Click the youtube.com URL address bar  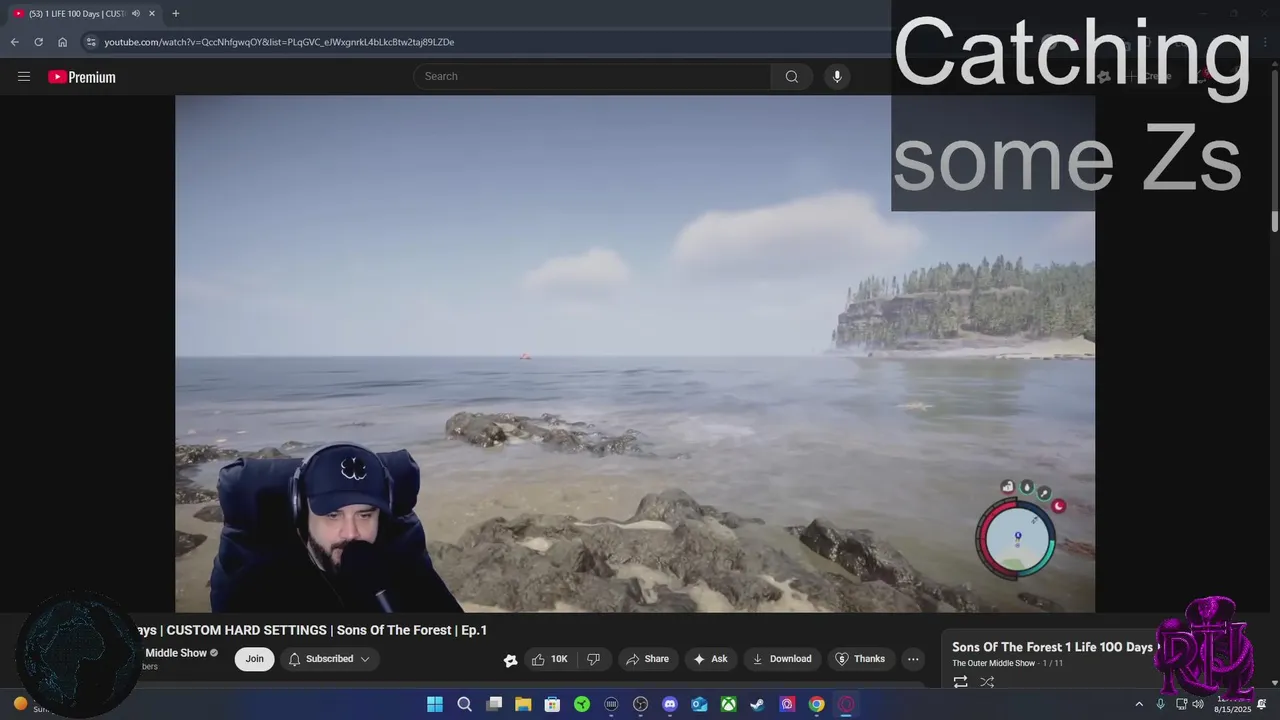click(279, 42)
